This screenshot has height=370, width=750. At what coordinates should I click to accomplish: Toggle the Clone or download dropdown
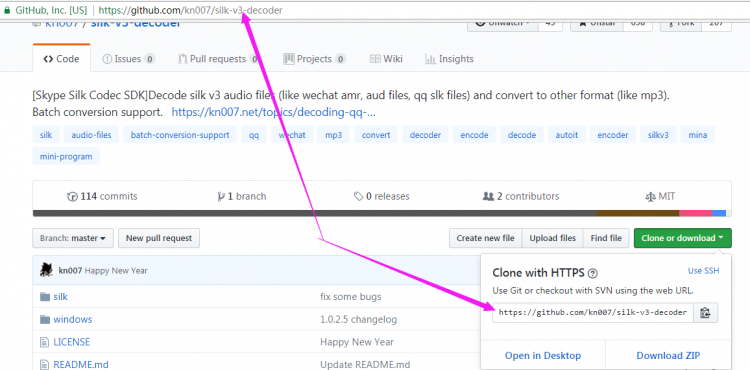(x=683, y=238)
